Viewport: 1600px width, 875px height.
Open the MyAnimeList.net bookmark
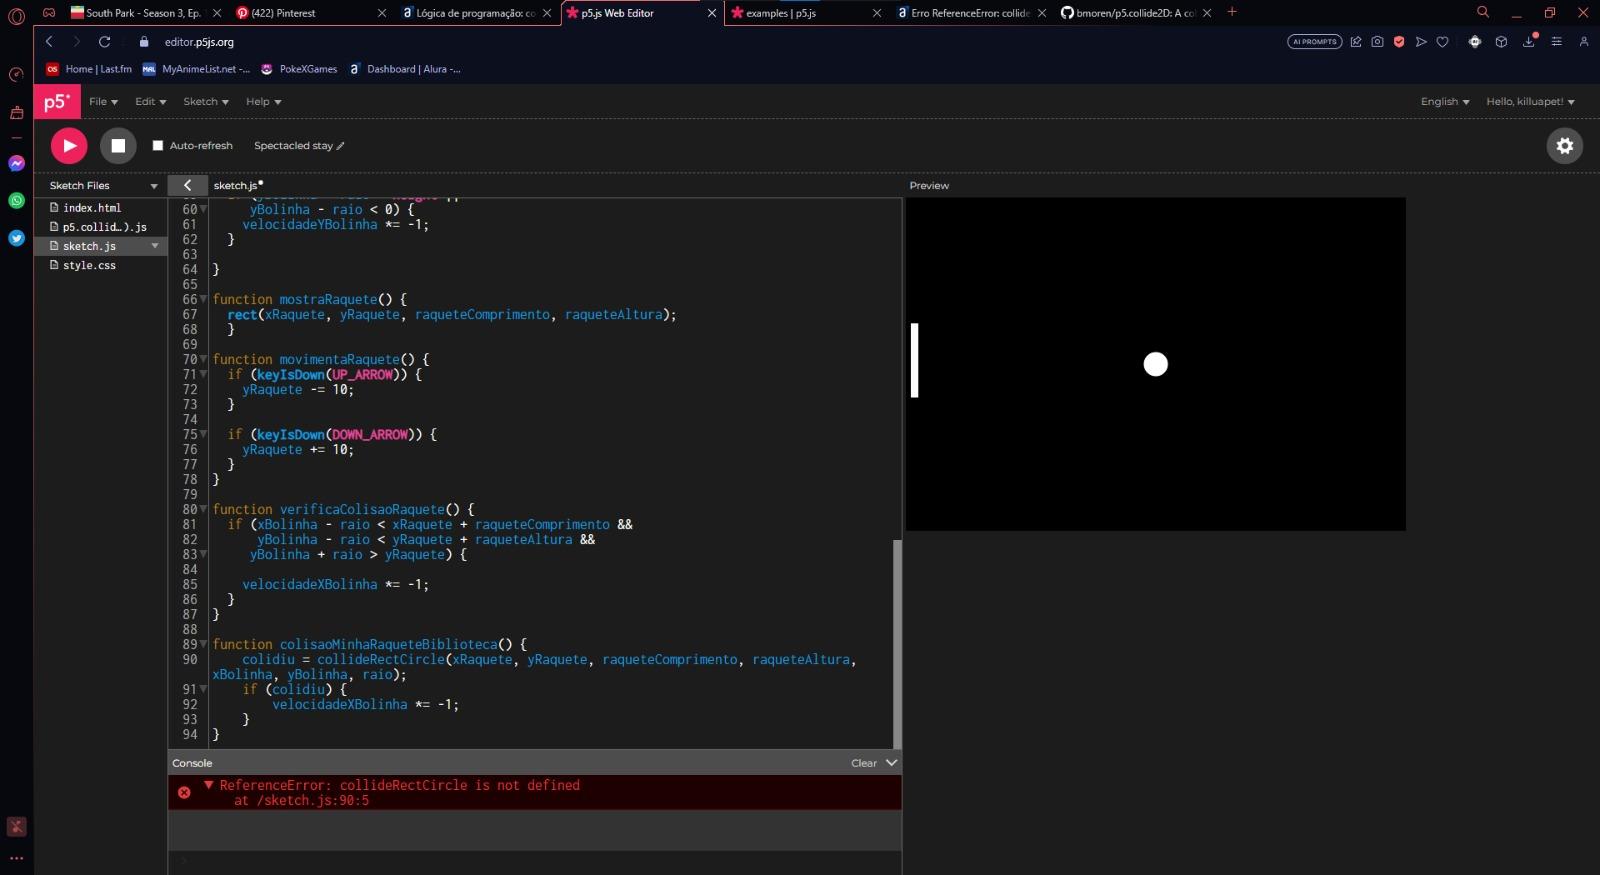click(196, 69)
